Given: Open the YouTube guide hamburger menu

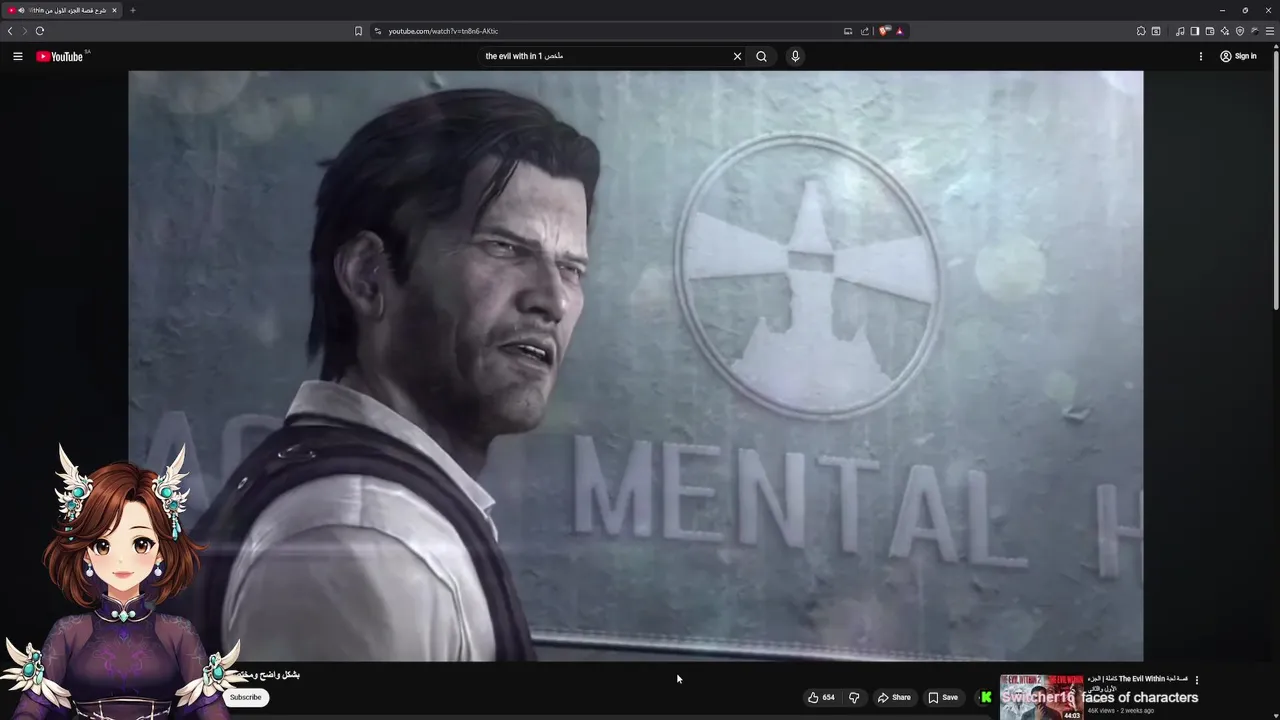Looking at the screenshot, I should click(17, 56).
